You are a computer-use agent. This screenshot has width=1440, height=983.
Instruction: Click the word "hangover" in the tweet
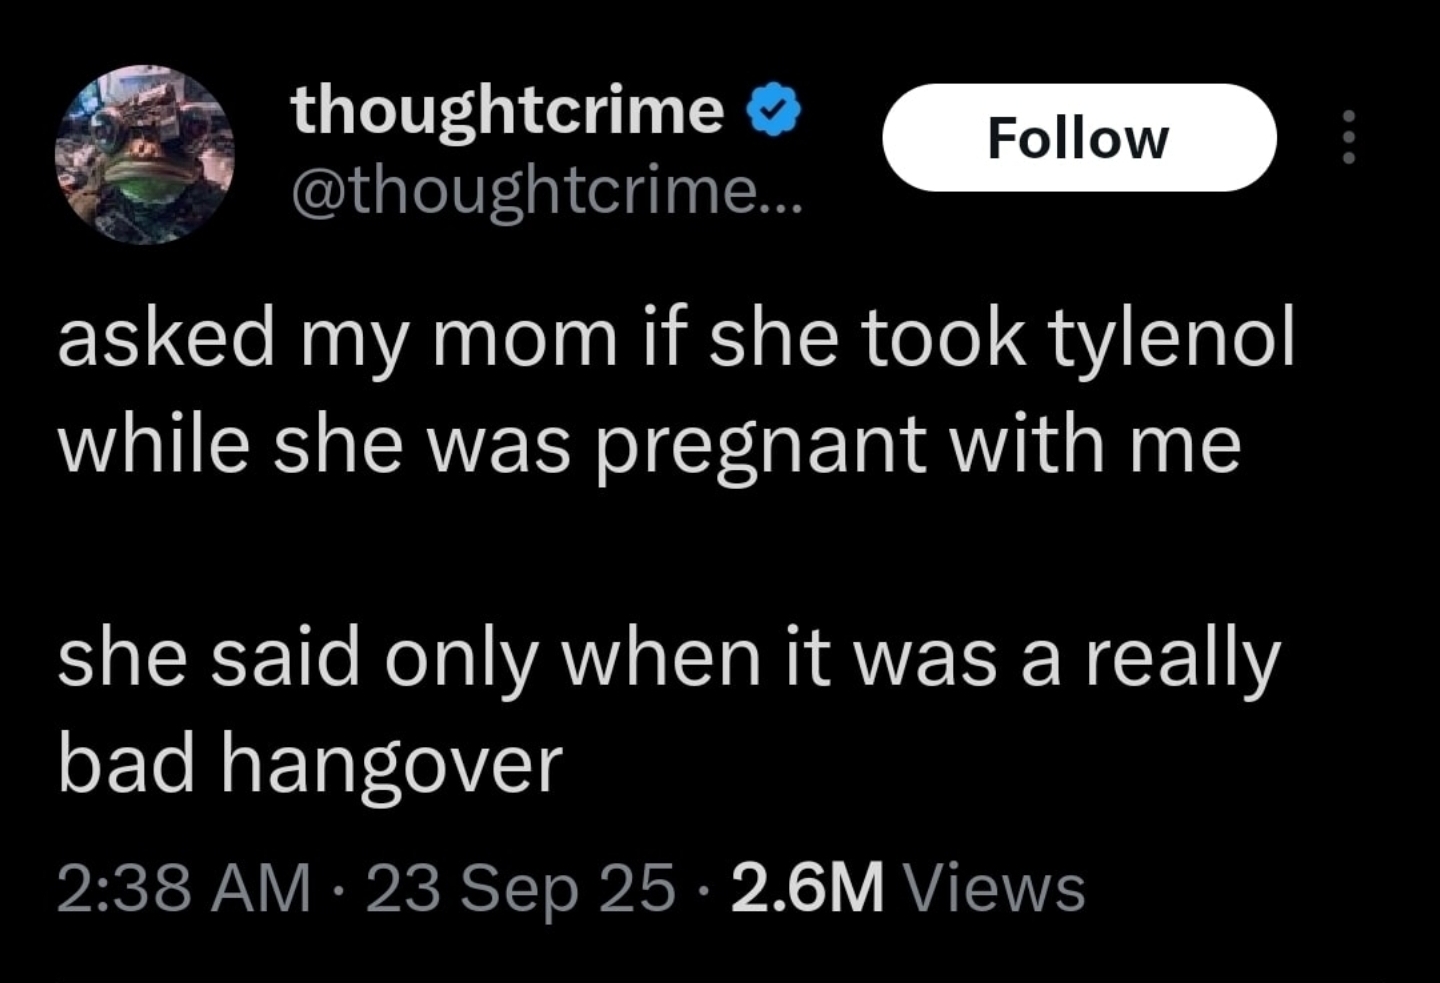coord(392,768)
